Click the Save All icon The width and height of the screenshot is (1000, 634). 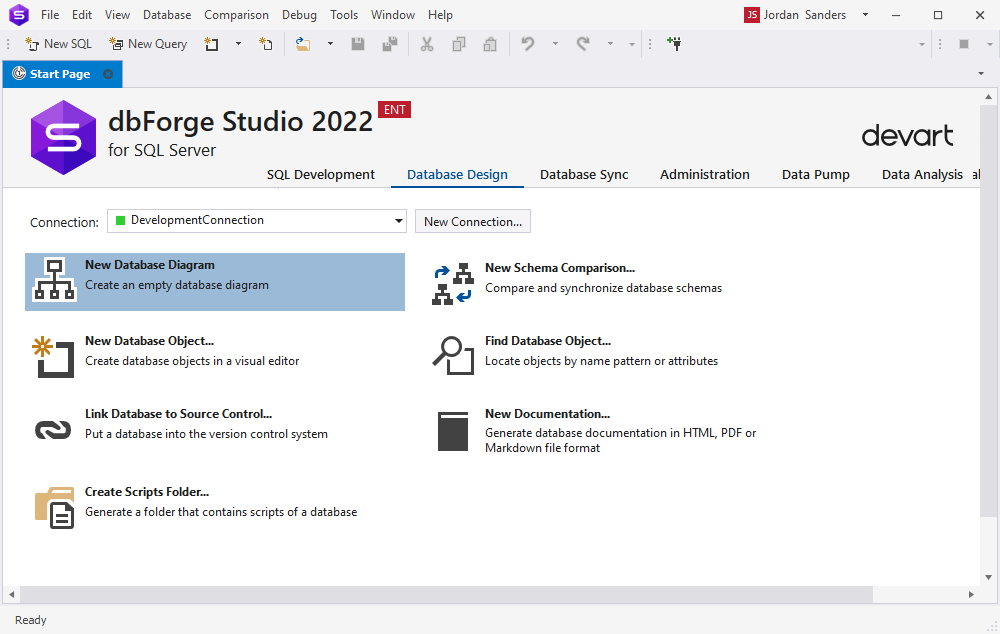[390, 44]
